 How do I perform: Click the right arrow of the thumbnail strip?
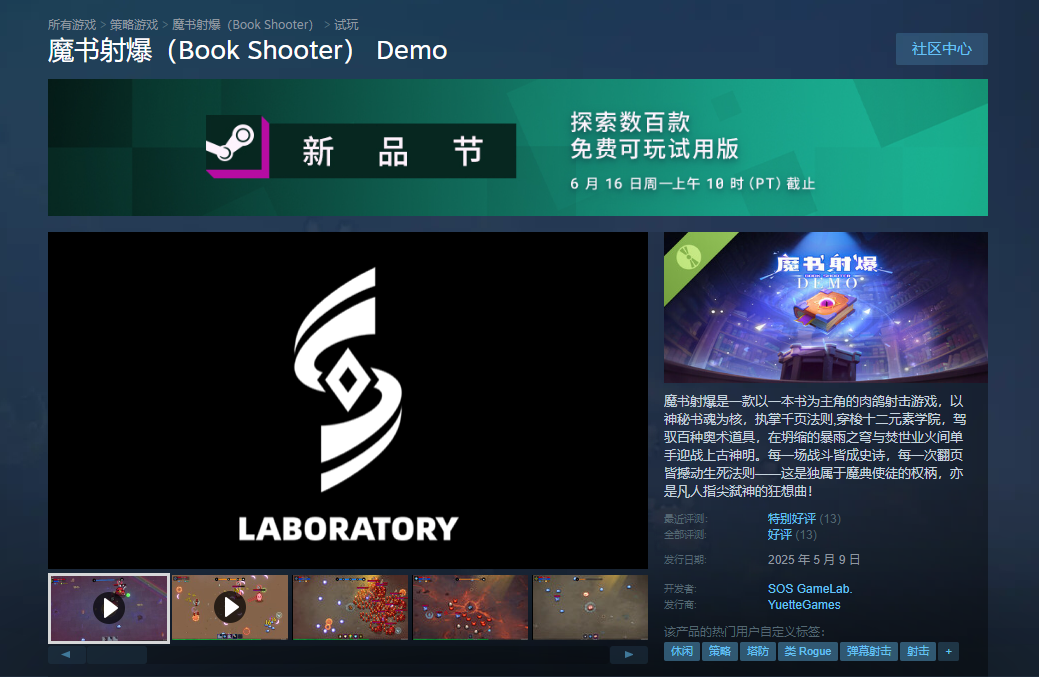point(629,654)
